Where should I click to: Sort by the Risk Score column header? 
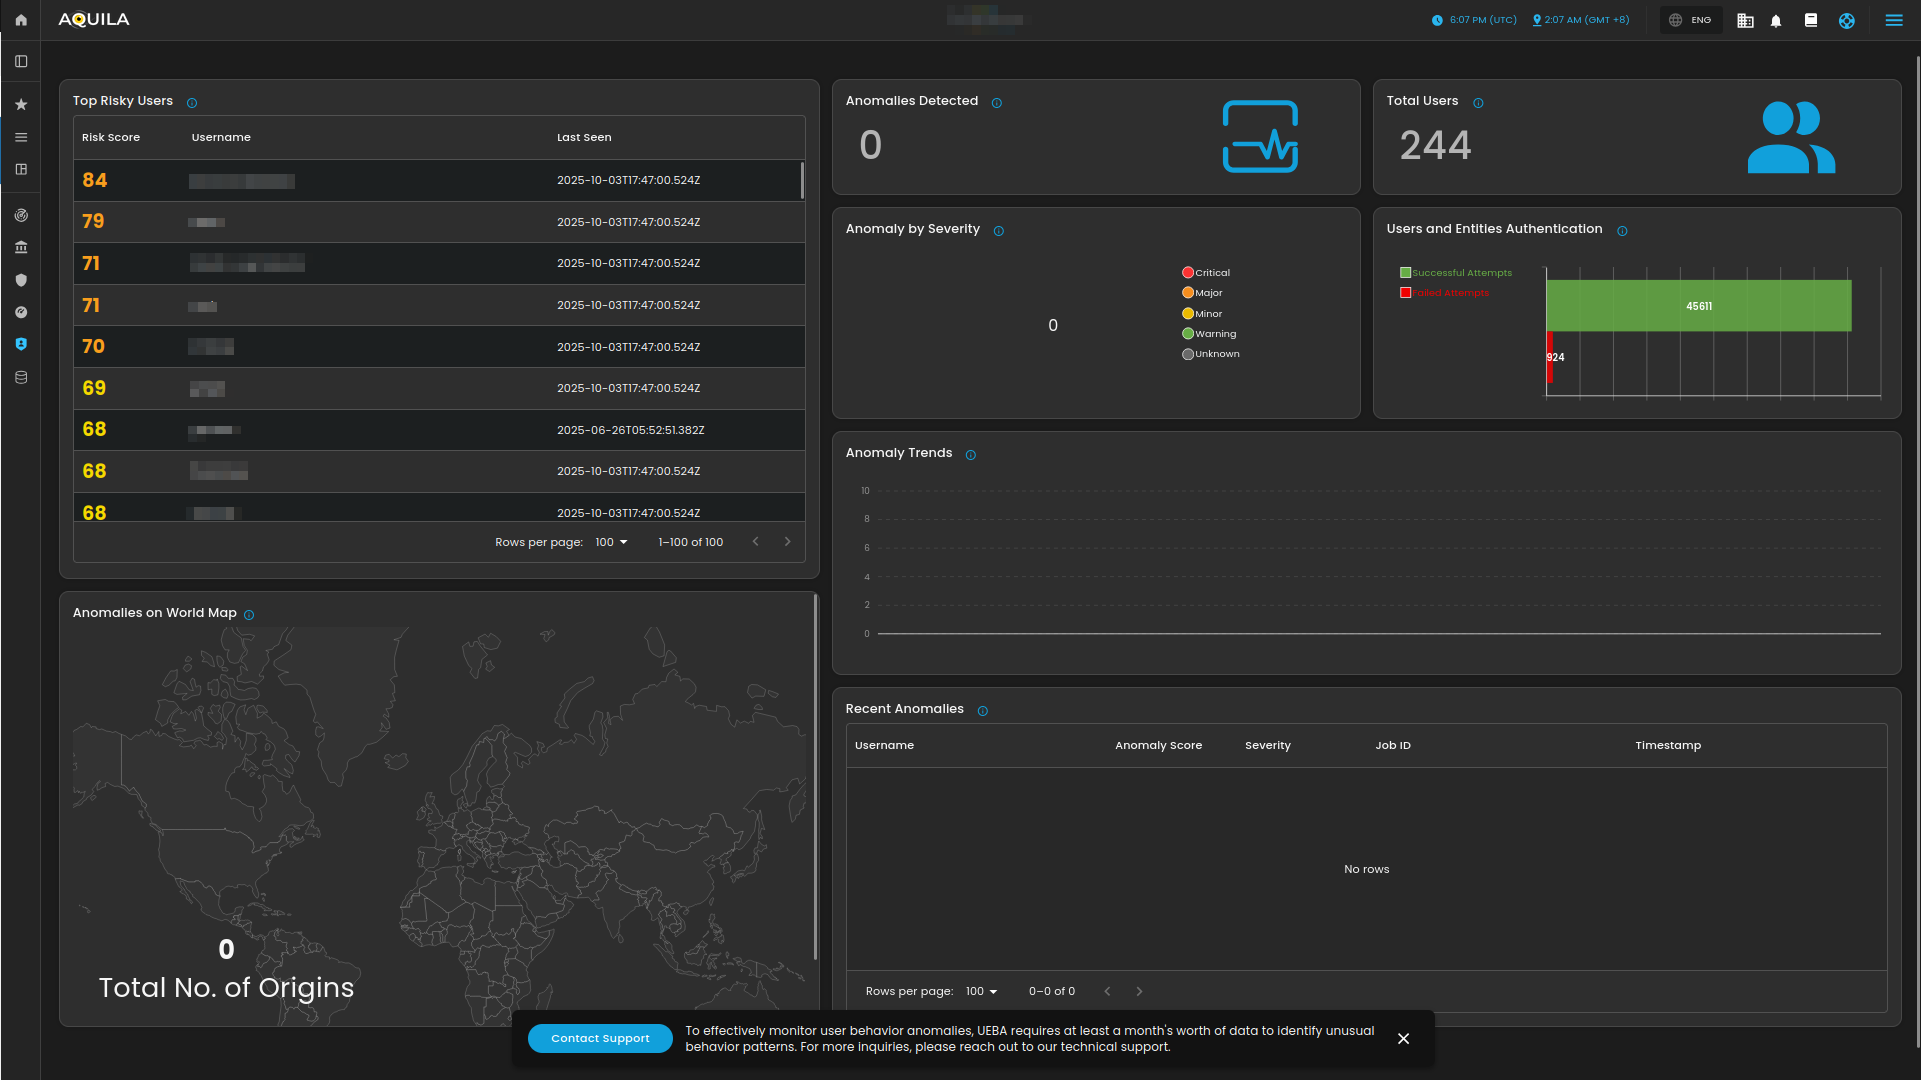(x=111, y=137)
